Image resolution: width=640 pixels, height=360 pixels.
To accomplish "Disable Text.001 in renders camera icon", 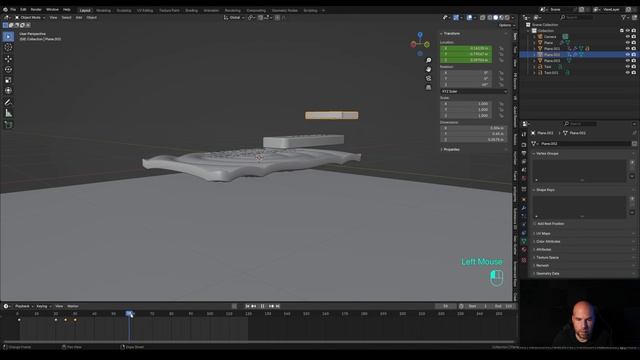I will pos(634,73).
